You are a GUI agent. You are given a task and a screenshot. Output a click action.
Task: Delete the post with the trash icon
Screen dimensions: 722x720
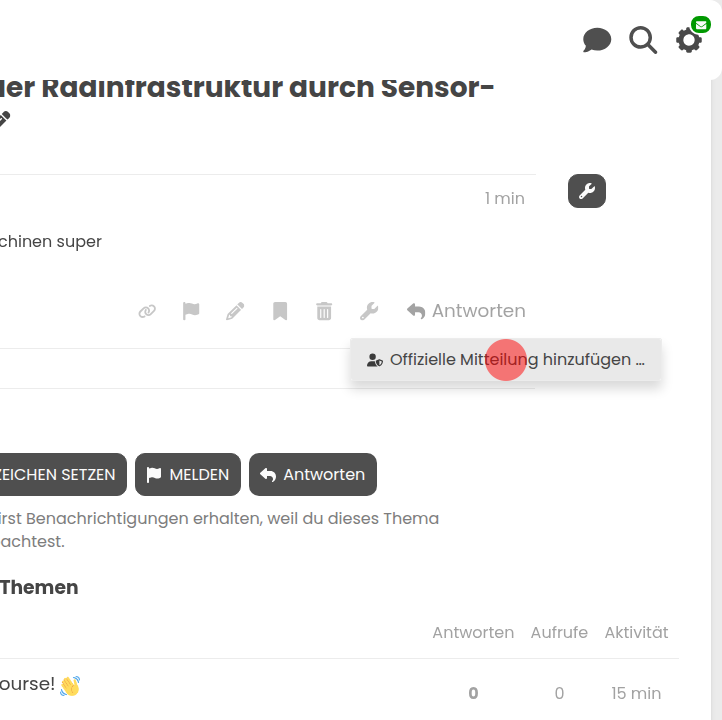pyautogui.click(x=324, y=311)
